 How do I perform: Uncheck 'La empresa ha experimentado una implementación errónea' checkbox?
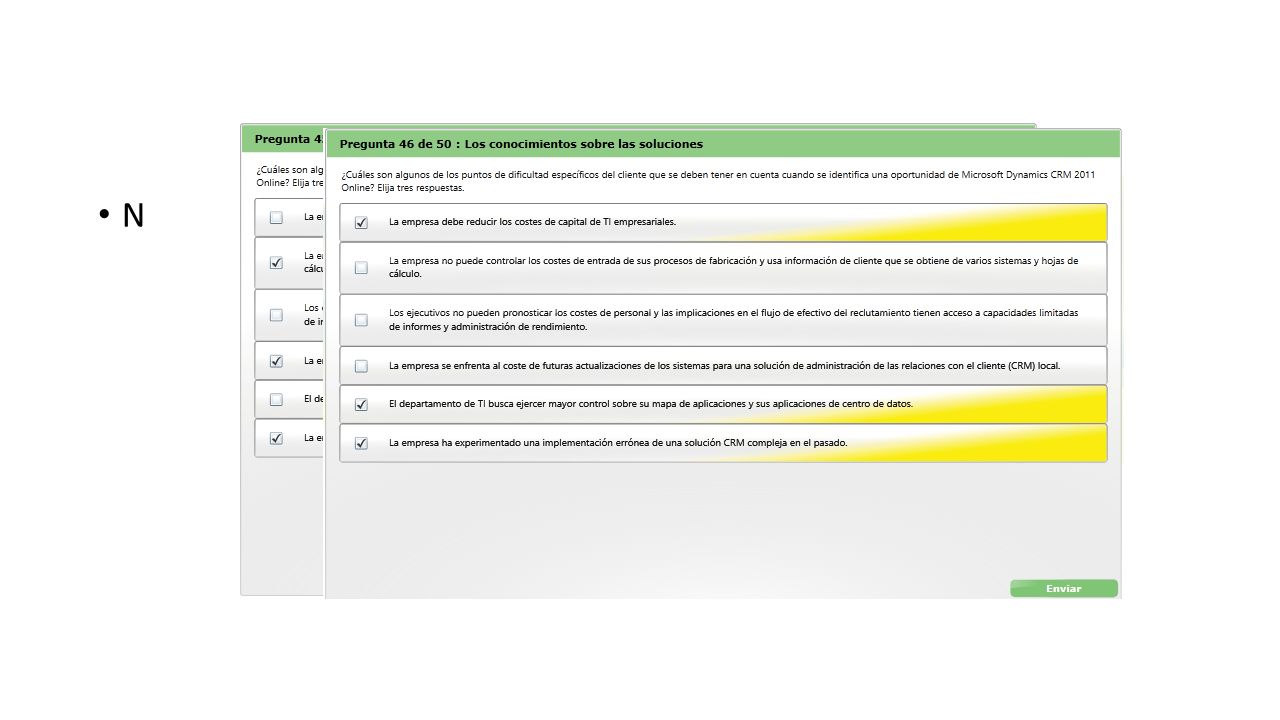click(x=361, y=443)
